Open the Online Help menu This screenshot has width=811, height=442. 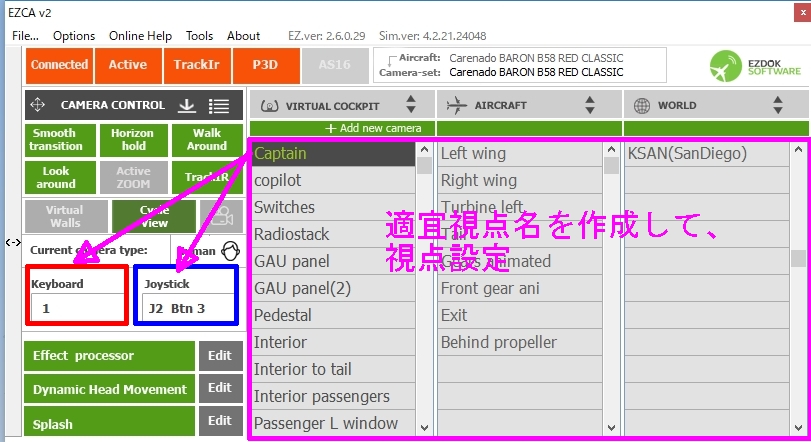[x=140, y=36]
